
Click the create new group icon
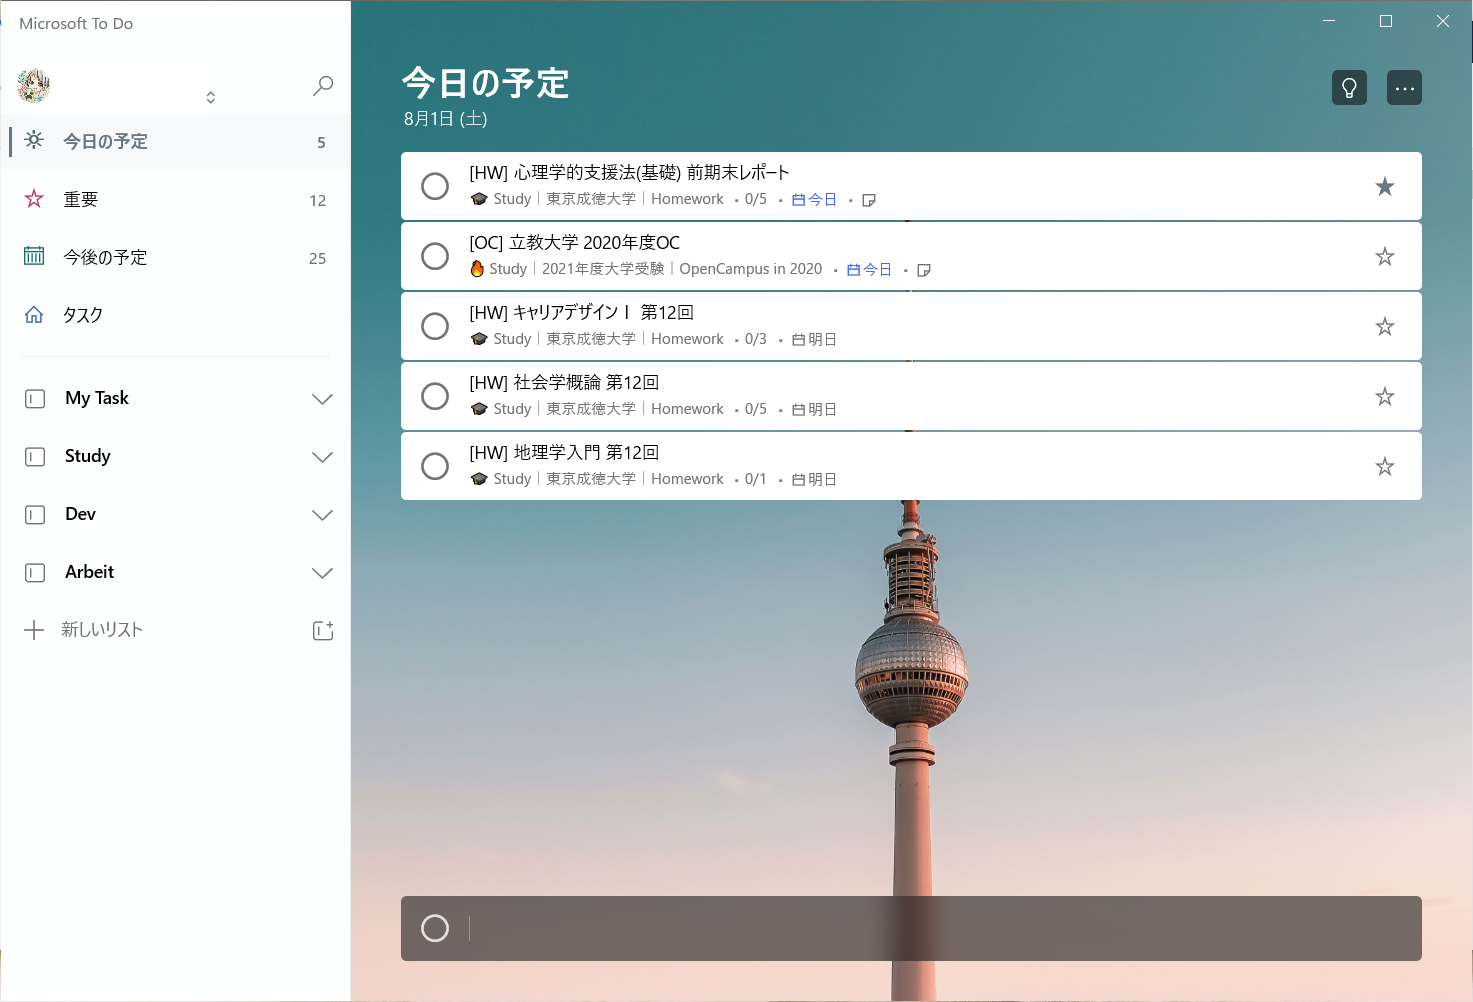(x=322, y=630)
